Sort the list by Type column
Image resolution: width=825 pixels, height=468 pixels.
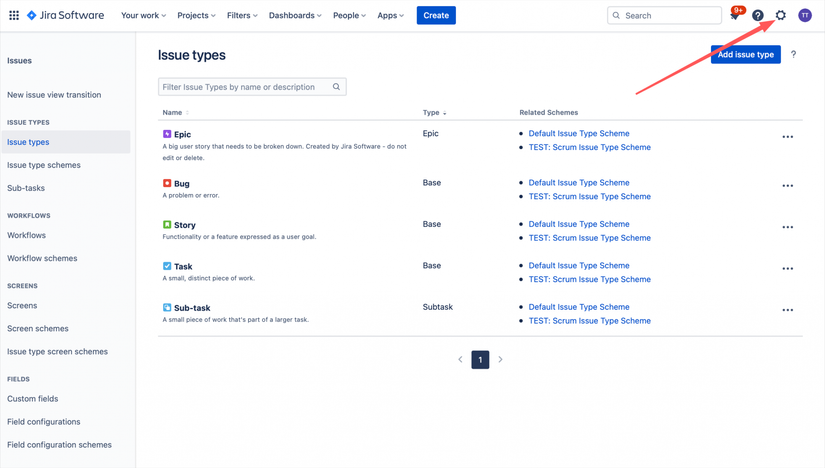(435, 113)
